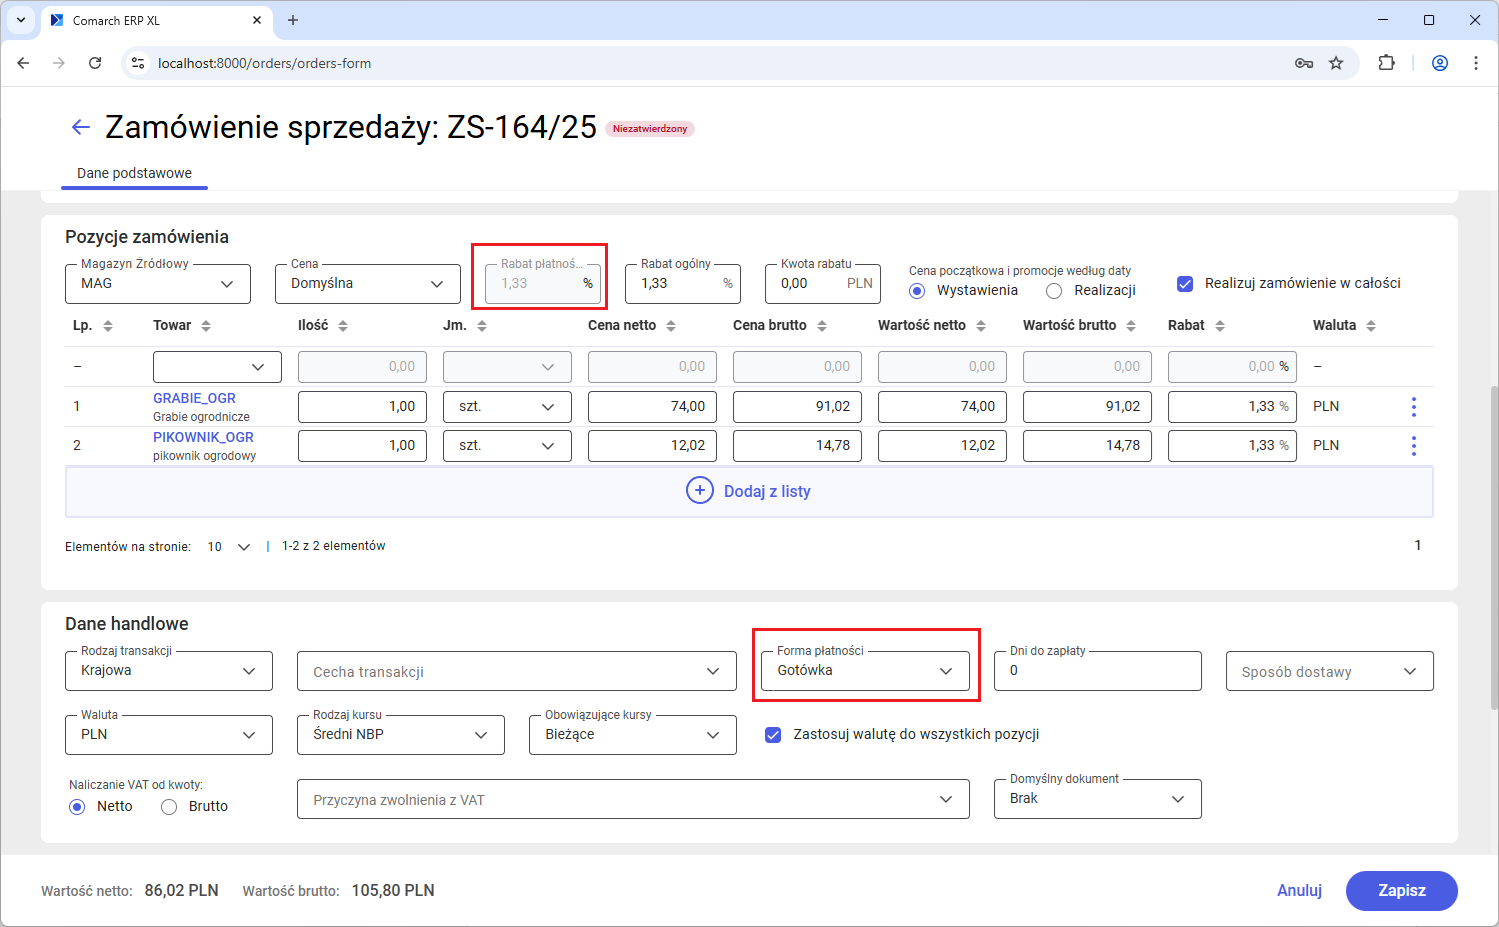Click the plus icon in Dodaj z listy

click(x=700, y=491)
